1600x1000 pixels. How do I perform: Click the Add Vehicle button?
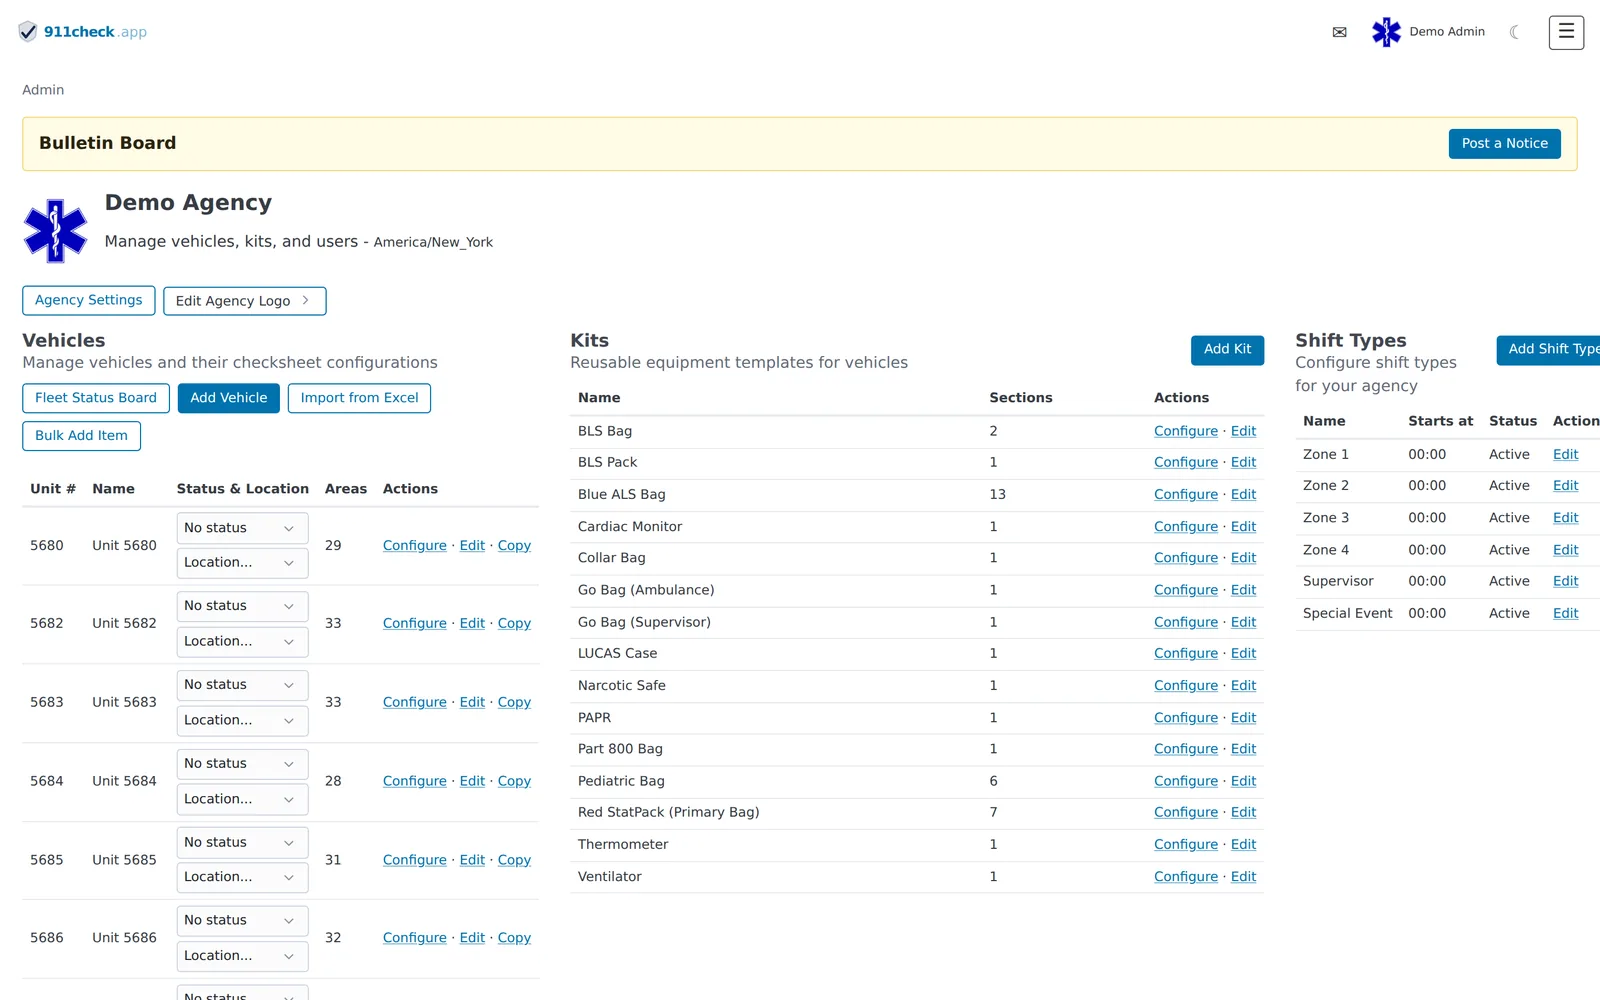229,398
